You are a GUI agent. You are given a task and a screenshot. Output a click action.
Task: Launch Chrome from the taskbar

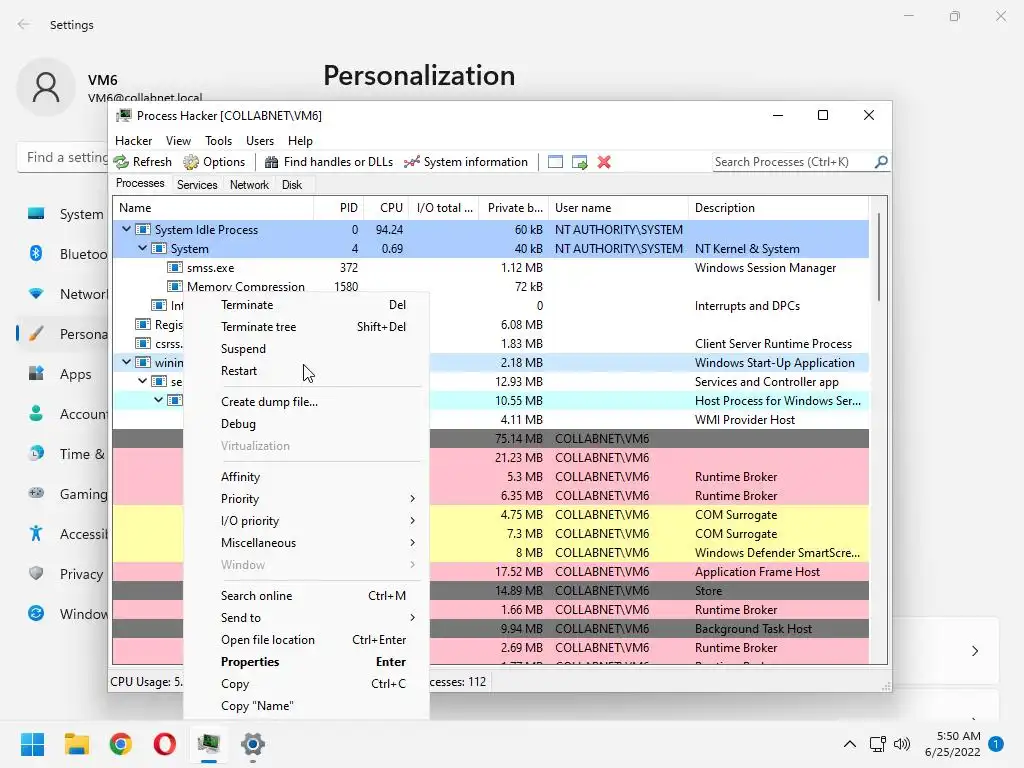[x=121, y=744]
